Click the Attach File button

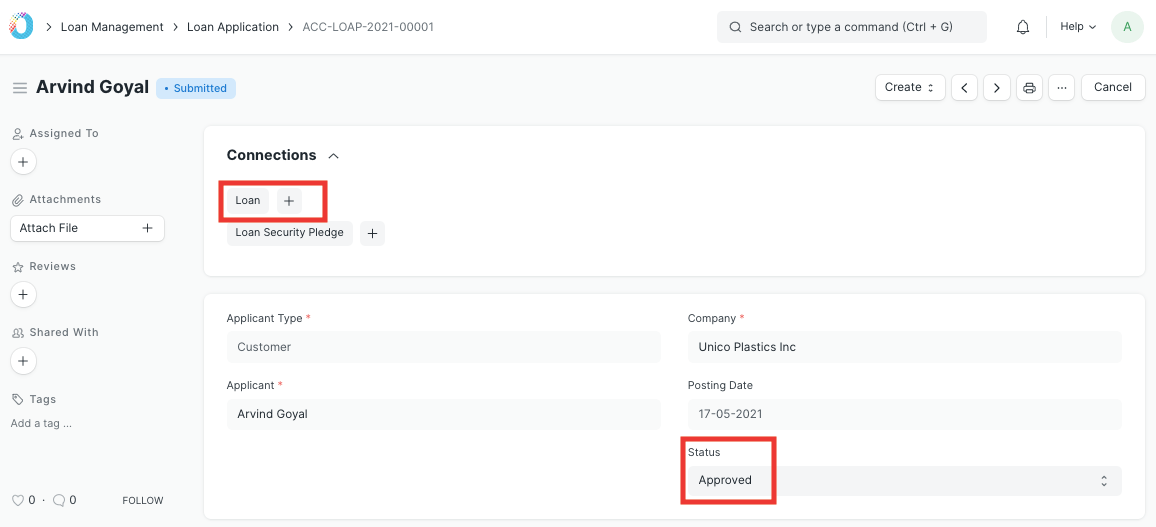(87, 228)
